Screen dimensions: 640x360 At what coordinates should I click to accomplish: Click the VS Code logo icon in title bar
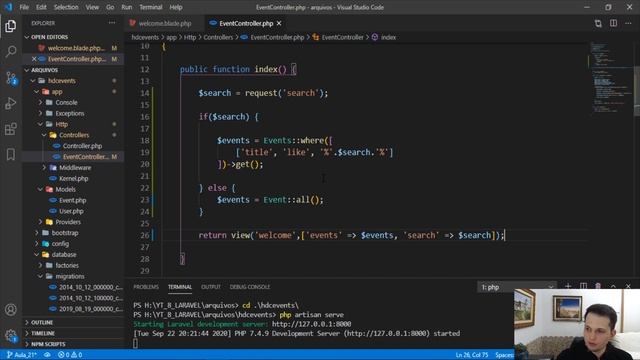(x=8, y=7)
